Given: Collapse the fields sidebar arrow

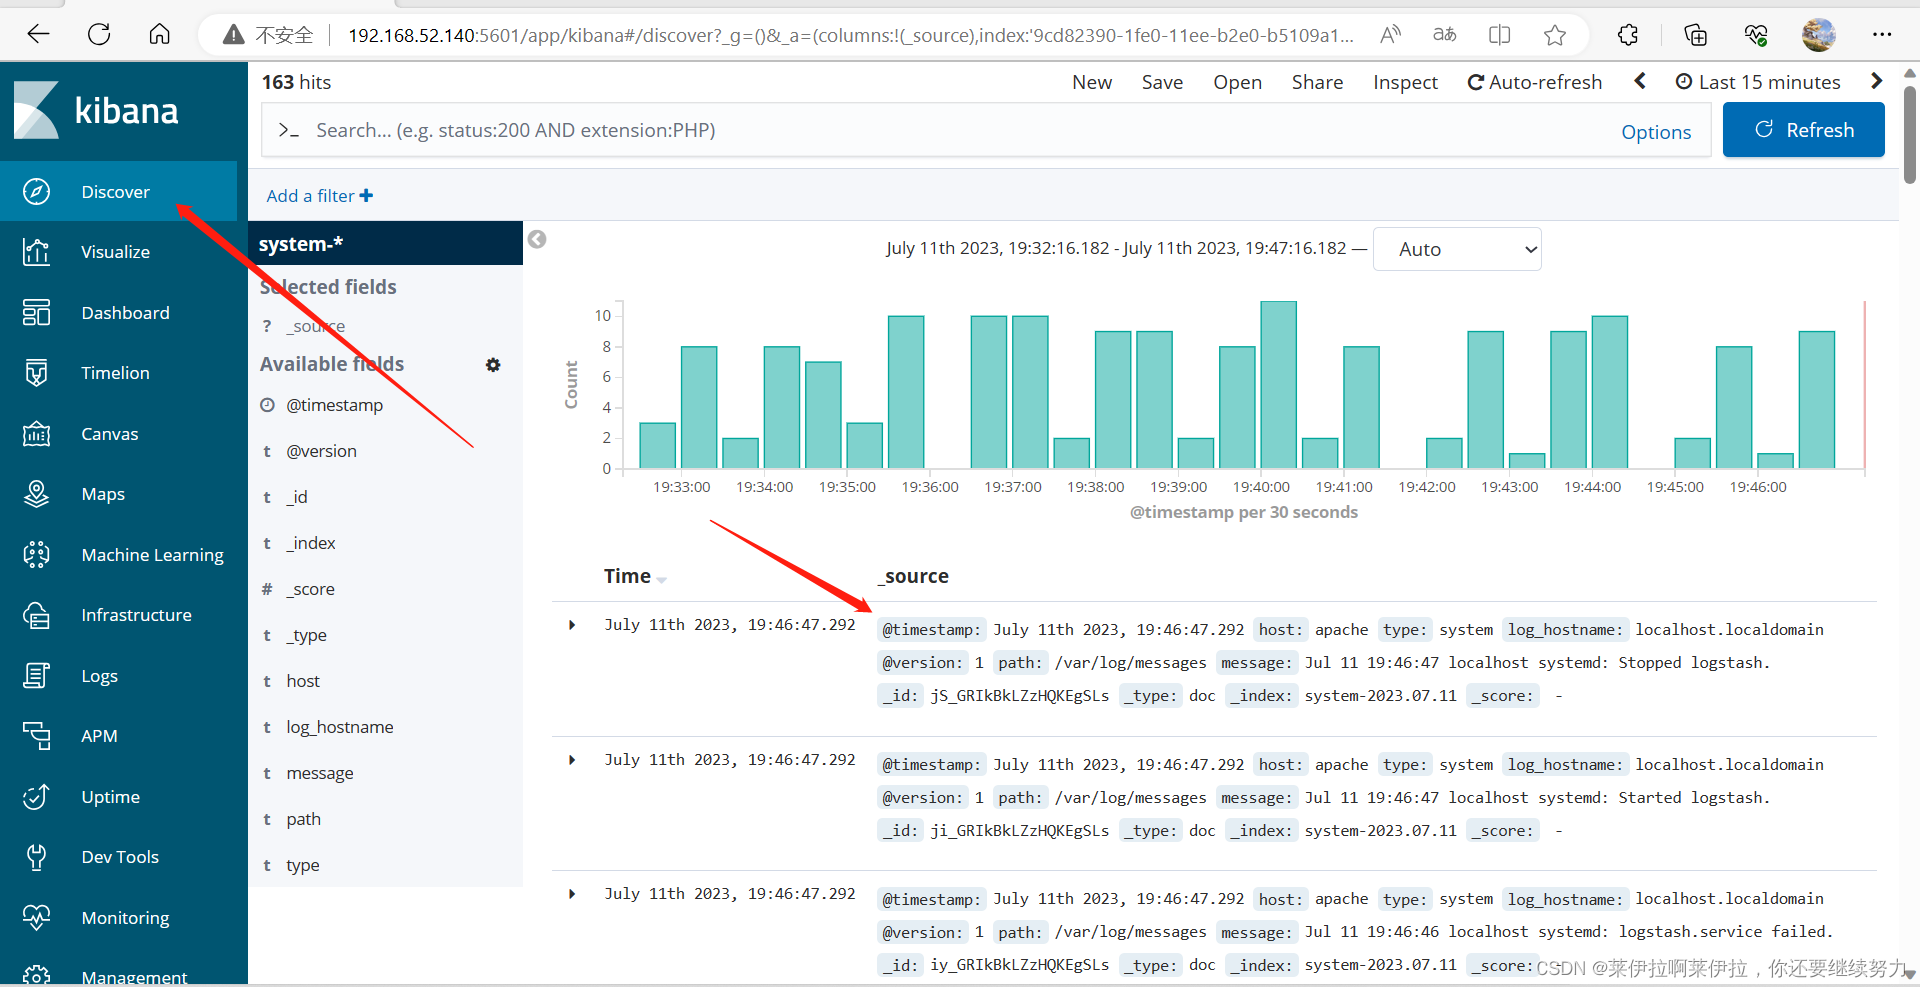Looking at the screenshot, I should coord(537,239).
